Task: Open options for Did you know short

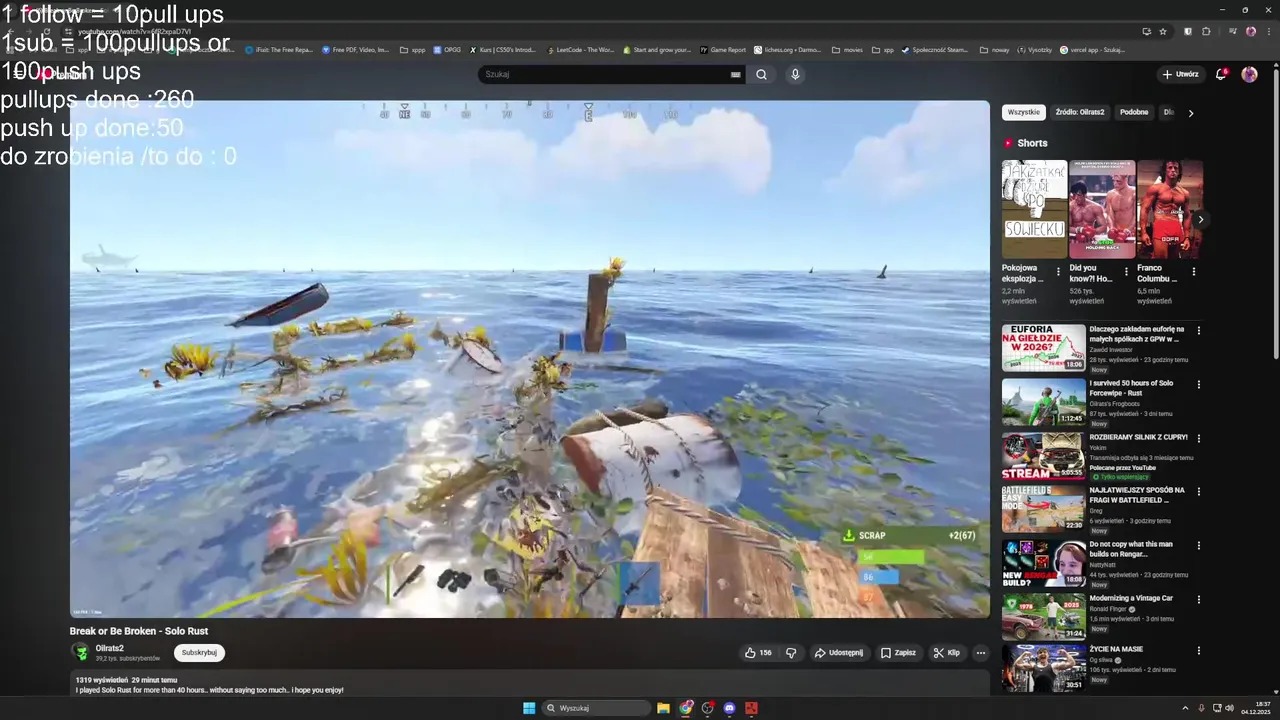Action: click(1126, 271)
